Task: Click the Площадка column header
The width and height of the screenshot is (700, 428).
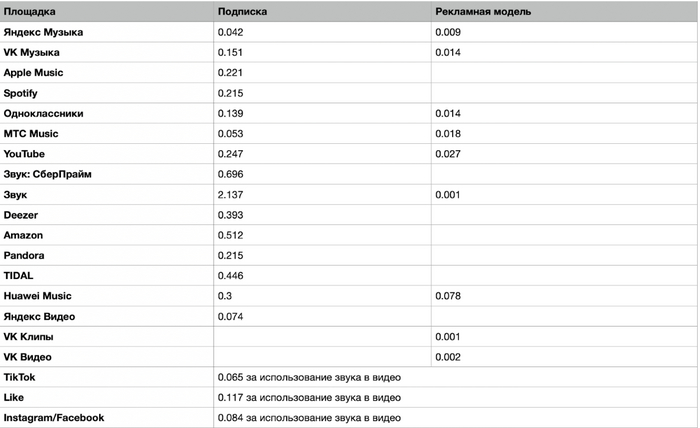Action: pos(29,12)
